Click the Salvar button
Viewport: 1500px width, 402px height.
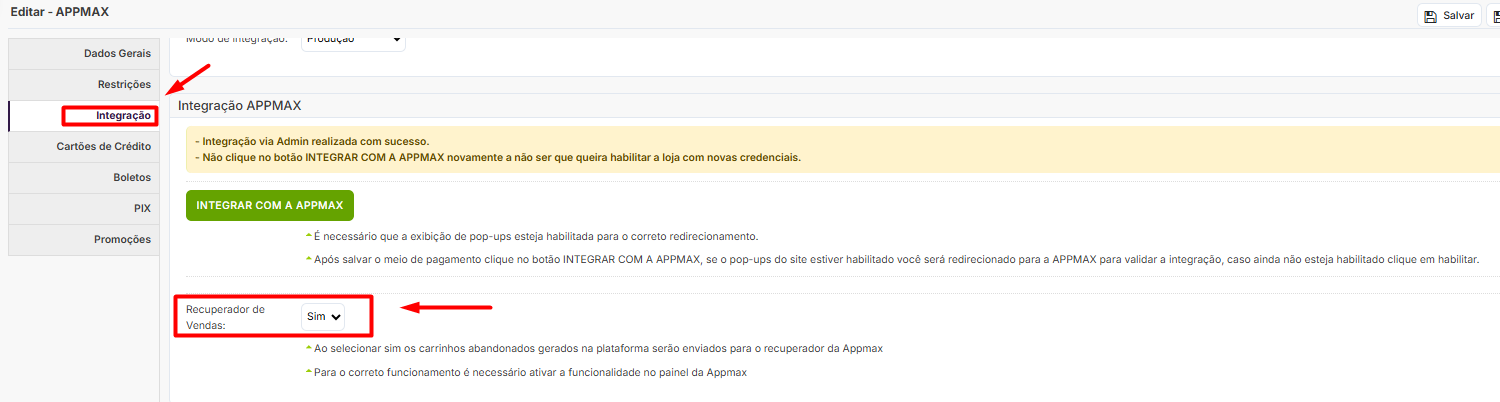[x=1449, y=16]
